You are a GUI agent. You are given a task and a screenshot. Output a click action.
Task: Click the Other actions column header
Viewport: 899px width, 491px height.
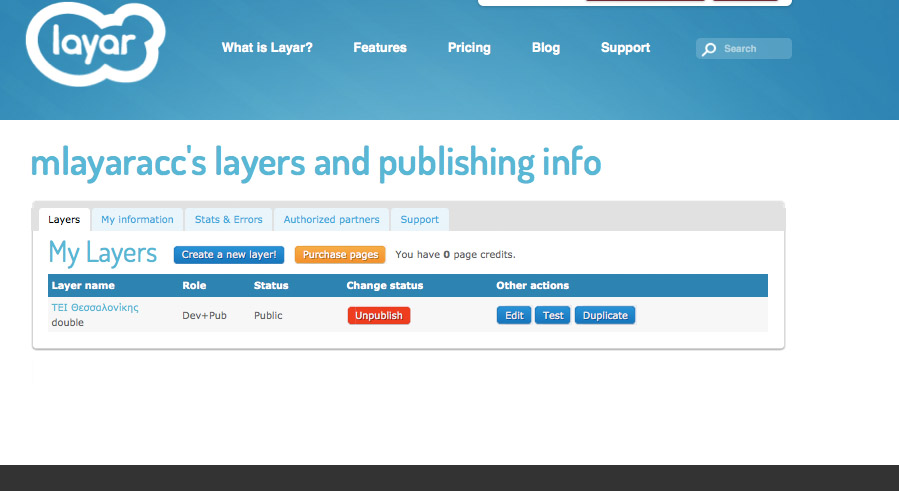533,286
